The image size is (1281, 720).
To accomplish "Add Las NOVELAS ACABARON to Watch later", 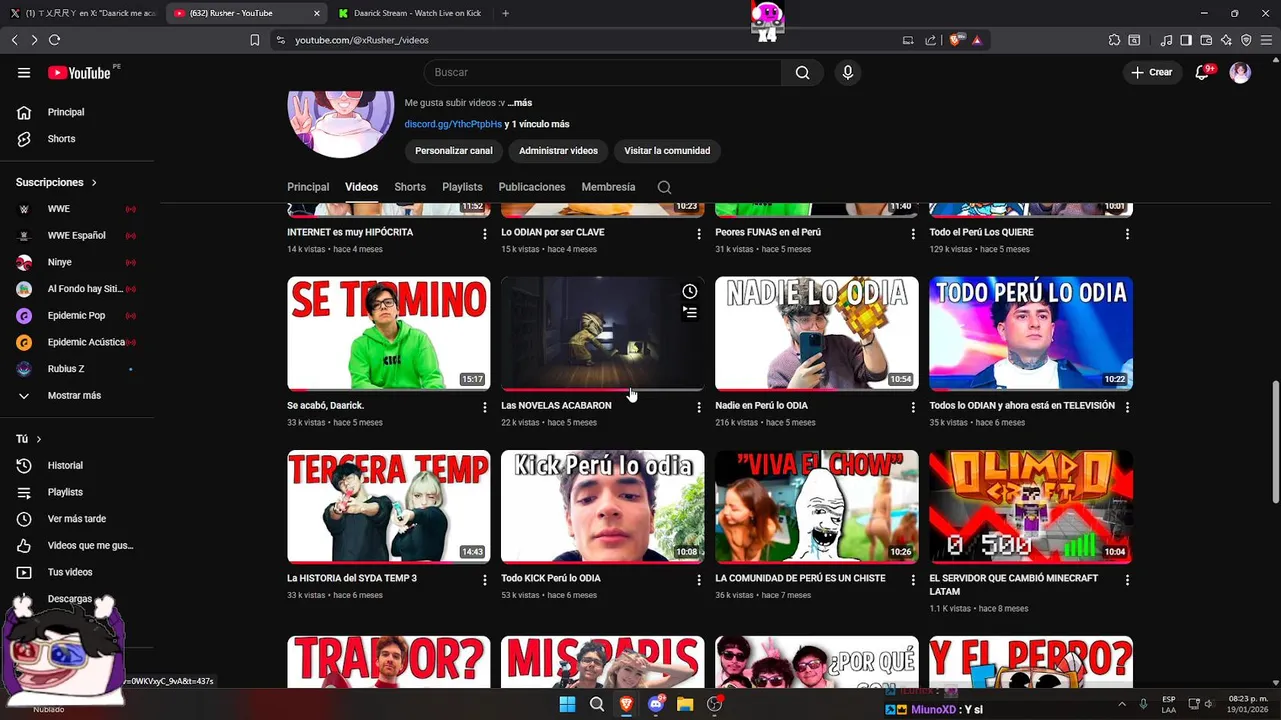I will 690,291.
